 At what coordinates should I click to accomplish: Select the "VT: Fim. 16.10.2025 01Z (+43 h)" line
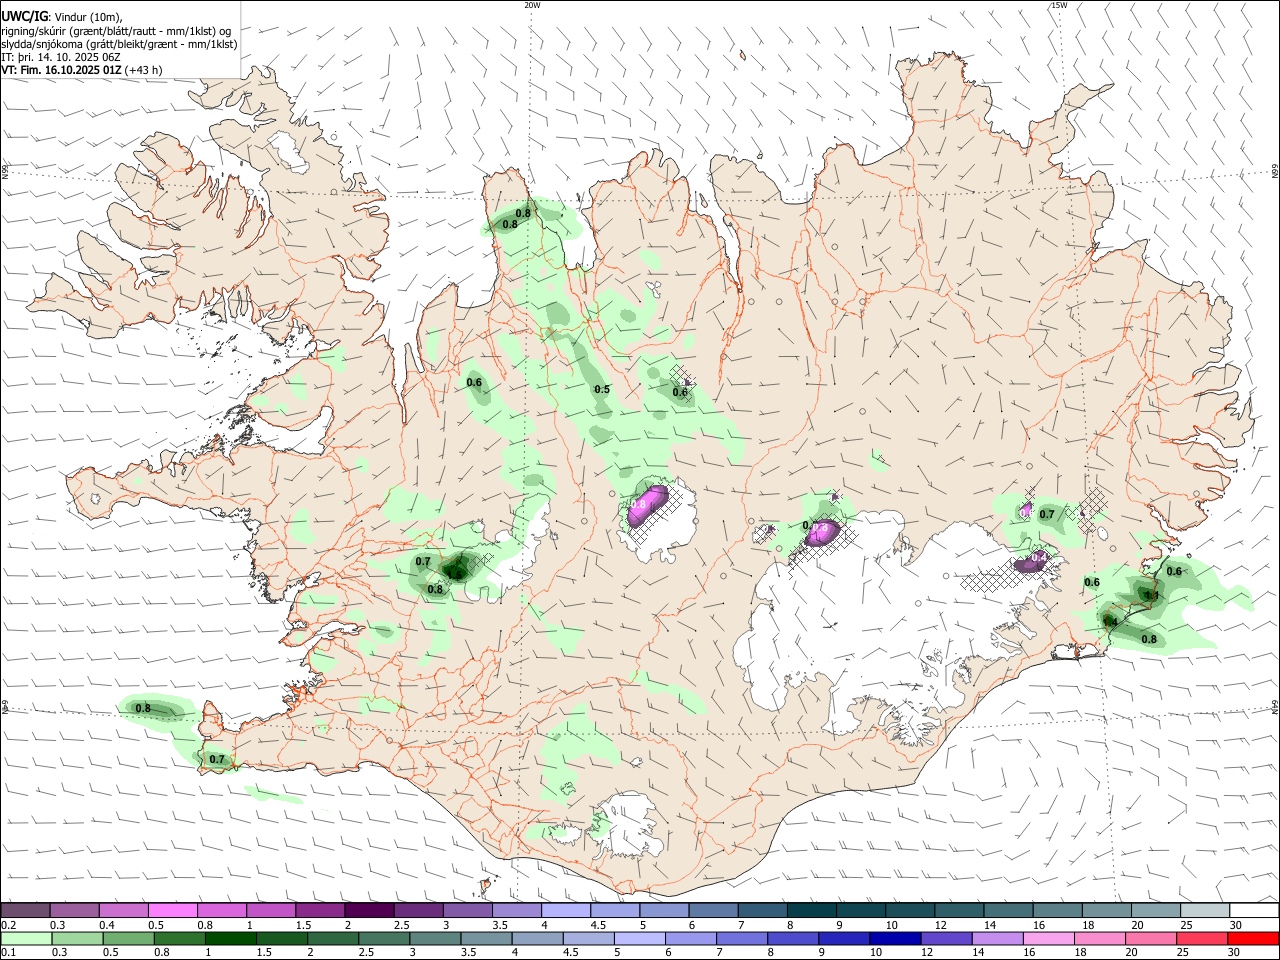click(82, 70)
